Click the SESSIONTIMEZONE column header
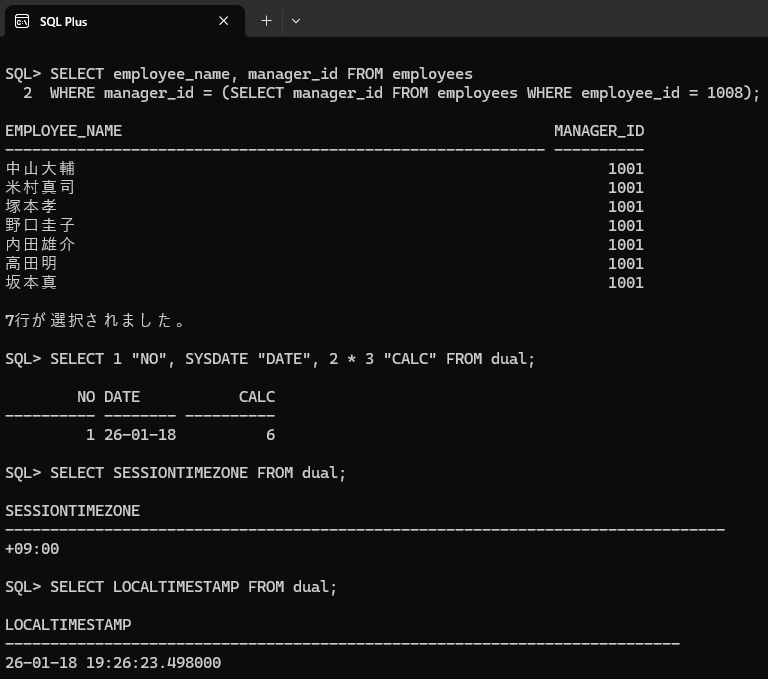Viewport: 768px width, 679px height. pos(72,511)
